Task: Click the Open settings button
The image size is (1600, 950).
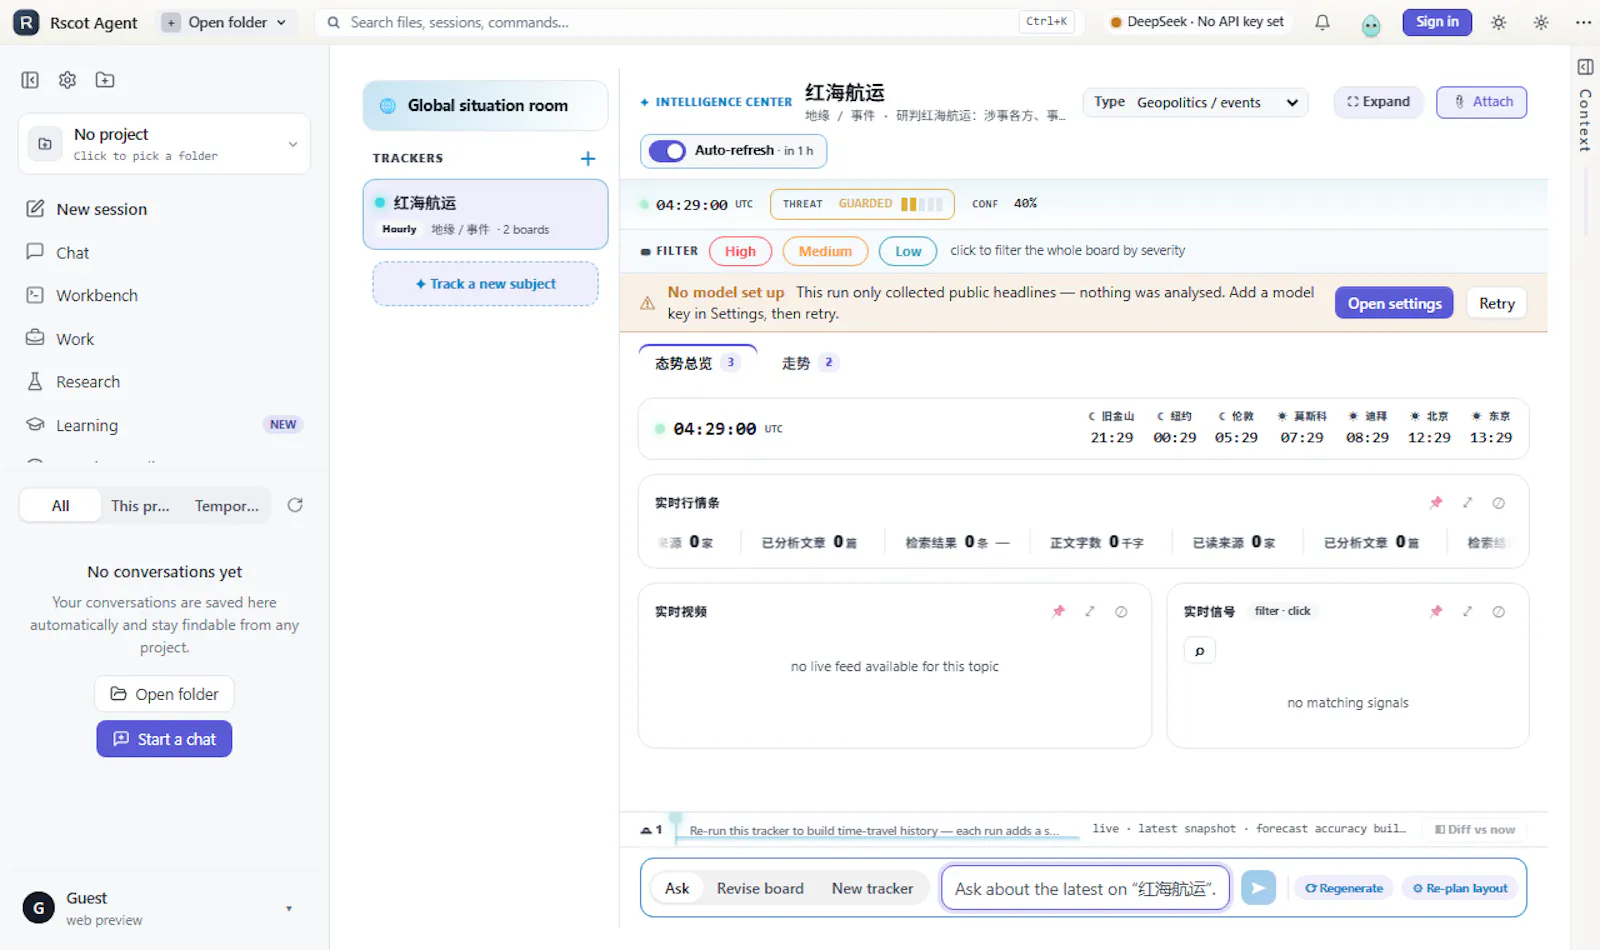Action: click(x=1394, y=303)
